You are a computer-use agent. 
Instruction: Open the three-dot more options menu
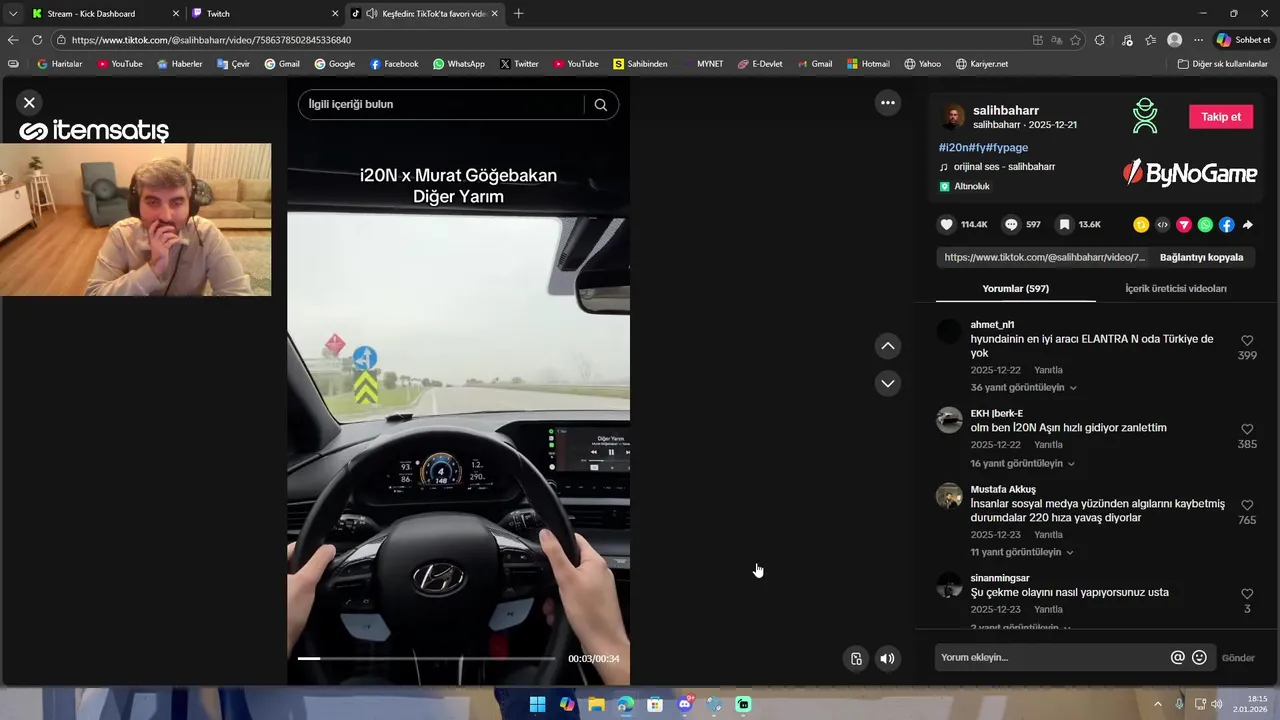pyautogui.click(x=887, y=102)
